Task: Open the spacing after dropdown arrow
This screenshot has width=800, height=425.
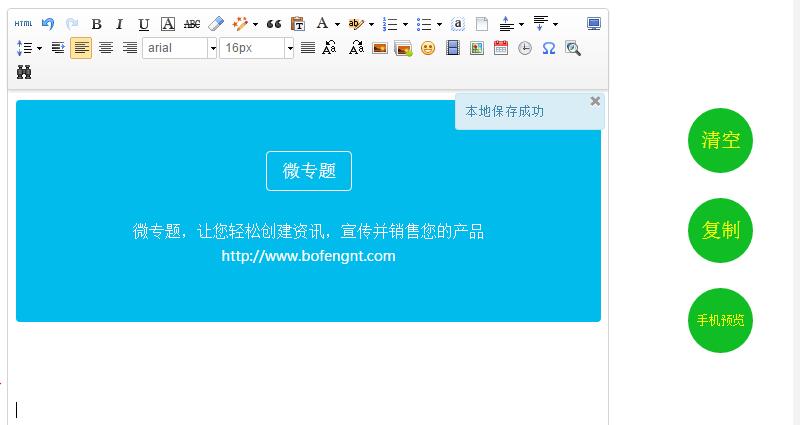Action: pyautogui.click(x=555, y=24)
